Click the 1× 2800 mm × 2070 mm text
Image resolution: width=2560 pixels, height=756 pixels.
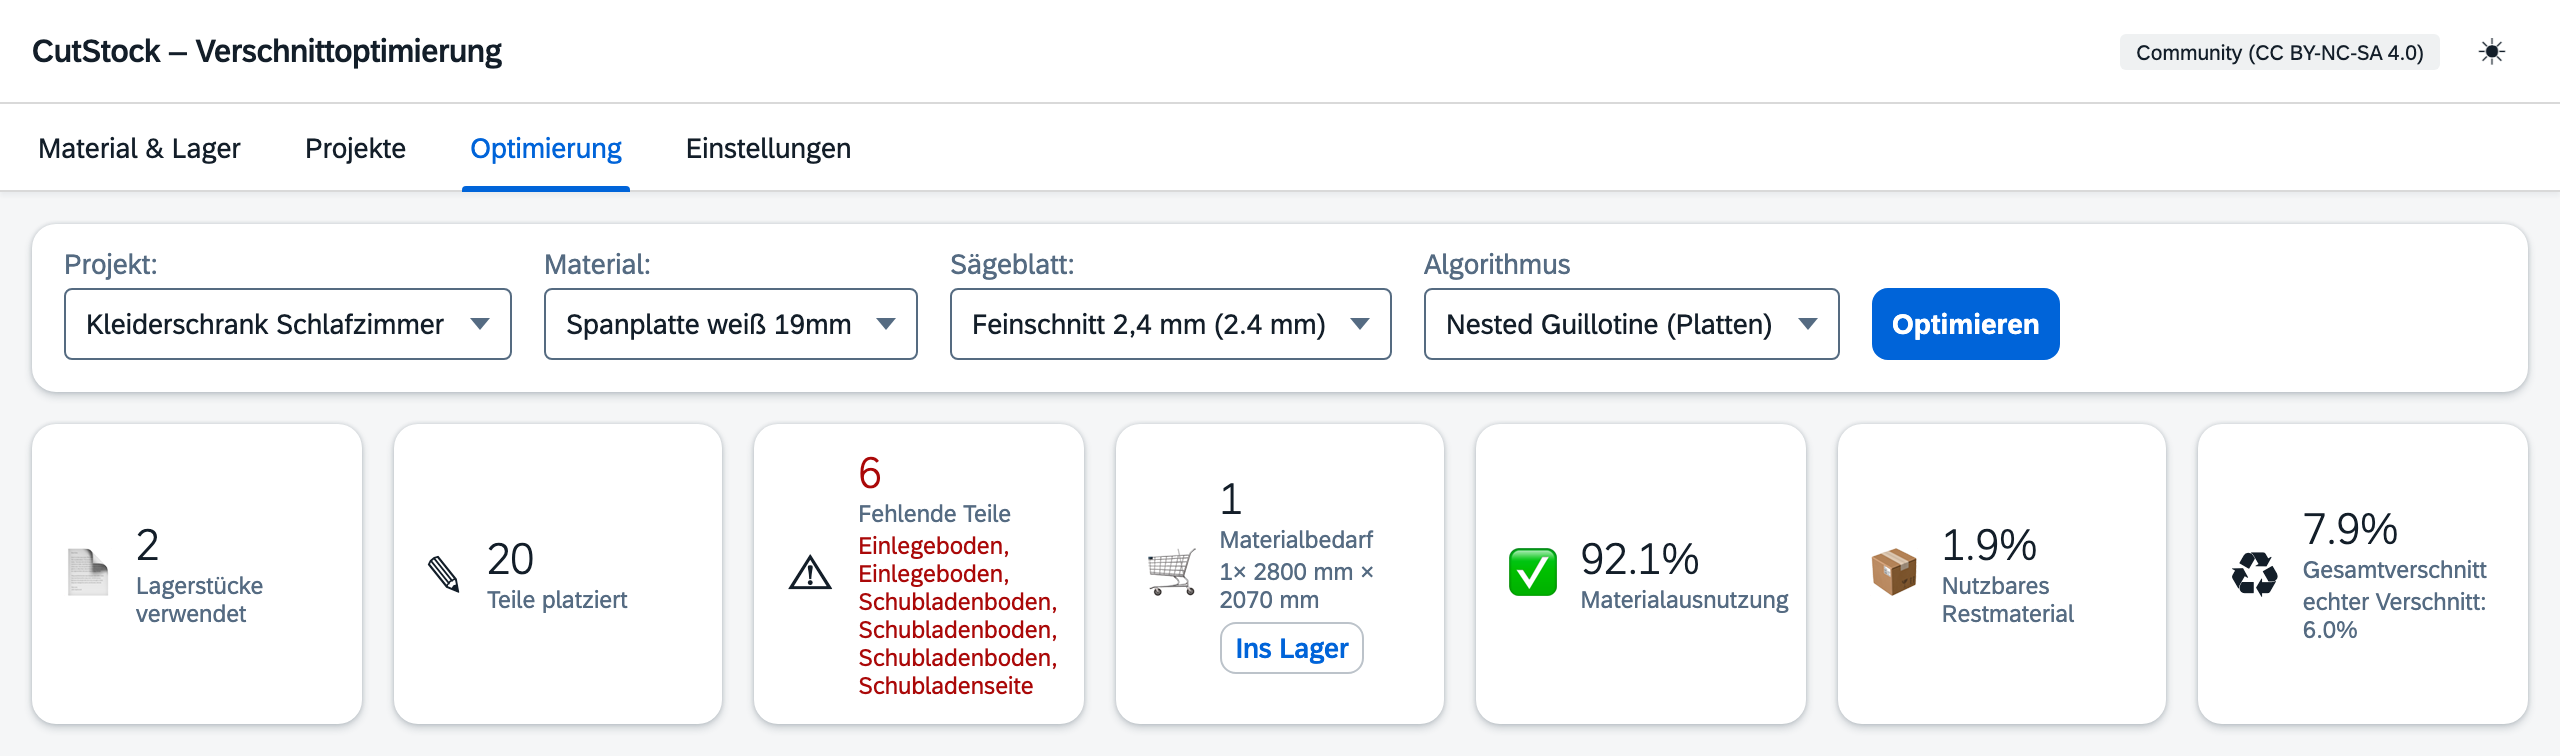(x=1297, y=586)
